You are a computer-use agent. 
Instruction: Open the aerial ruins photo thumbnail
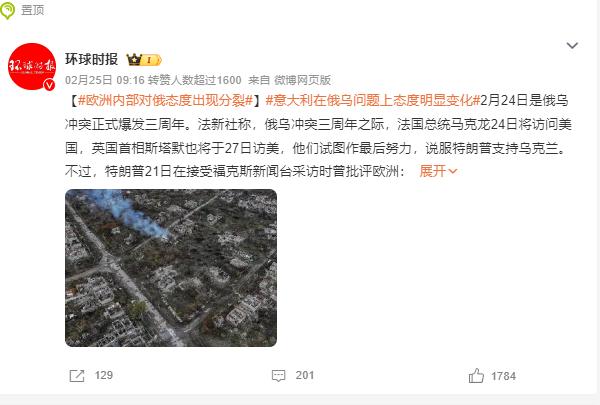(171, 268)
